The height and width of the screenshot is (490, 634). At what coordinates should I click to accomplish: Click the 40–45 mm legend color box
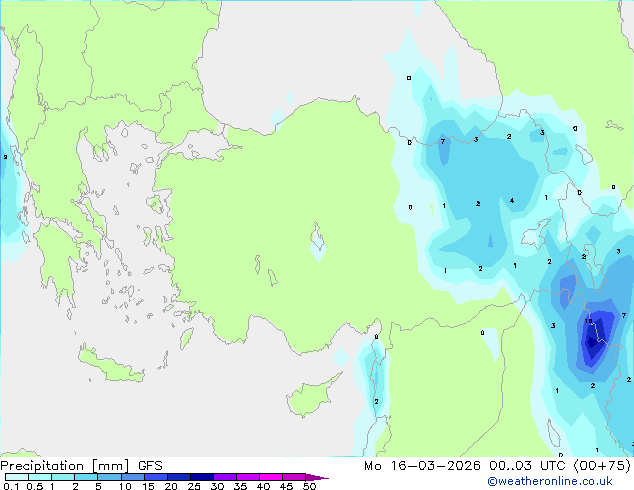coord(271,477)
